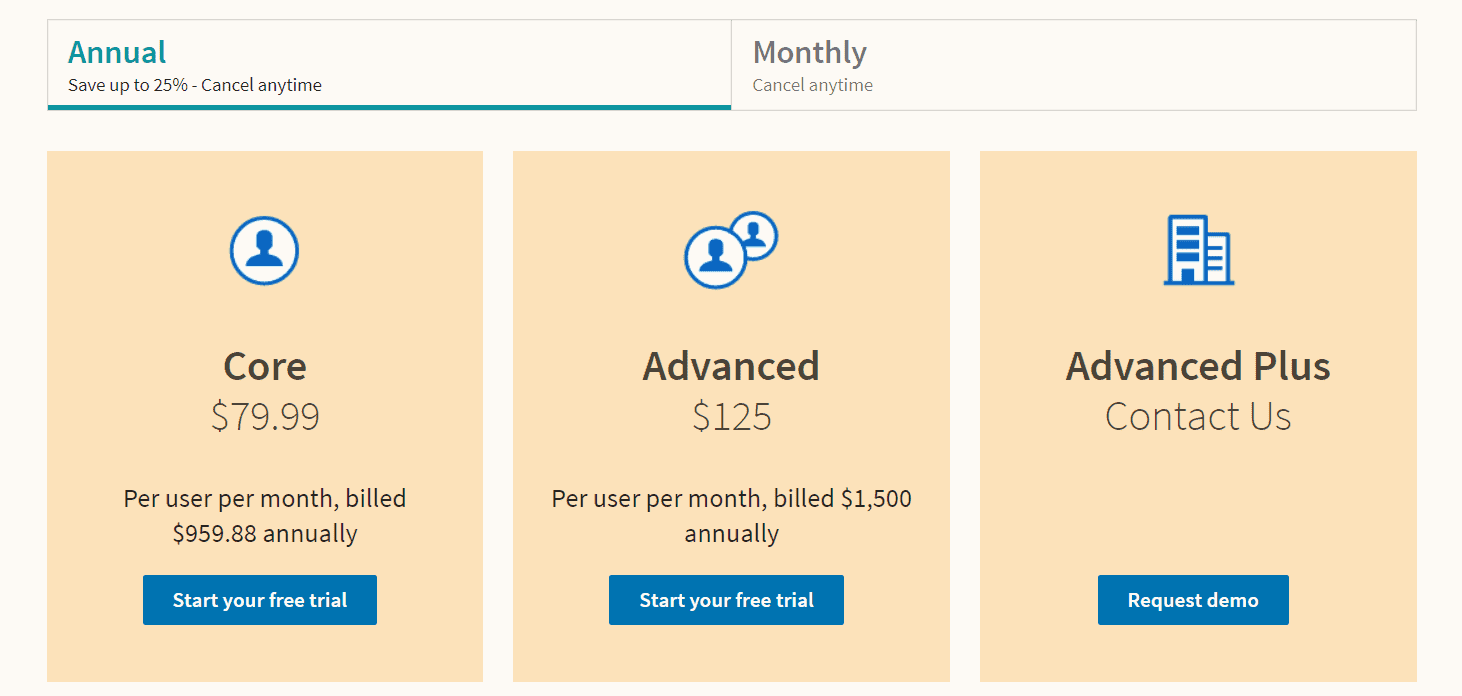1462x696 pixels.
Task: Click the Advanced Plus plan title
Action: click(1197, 366)
